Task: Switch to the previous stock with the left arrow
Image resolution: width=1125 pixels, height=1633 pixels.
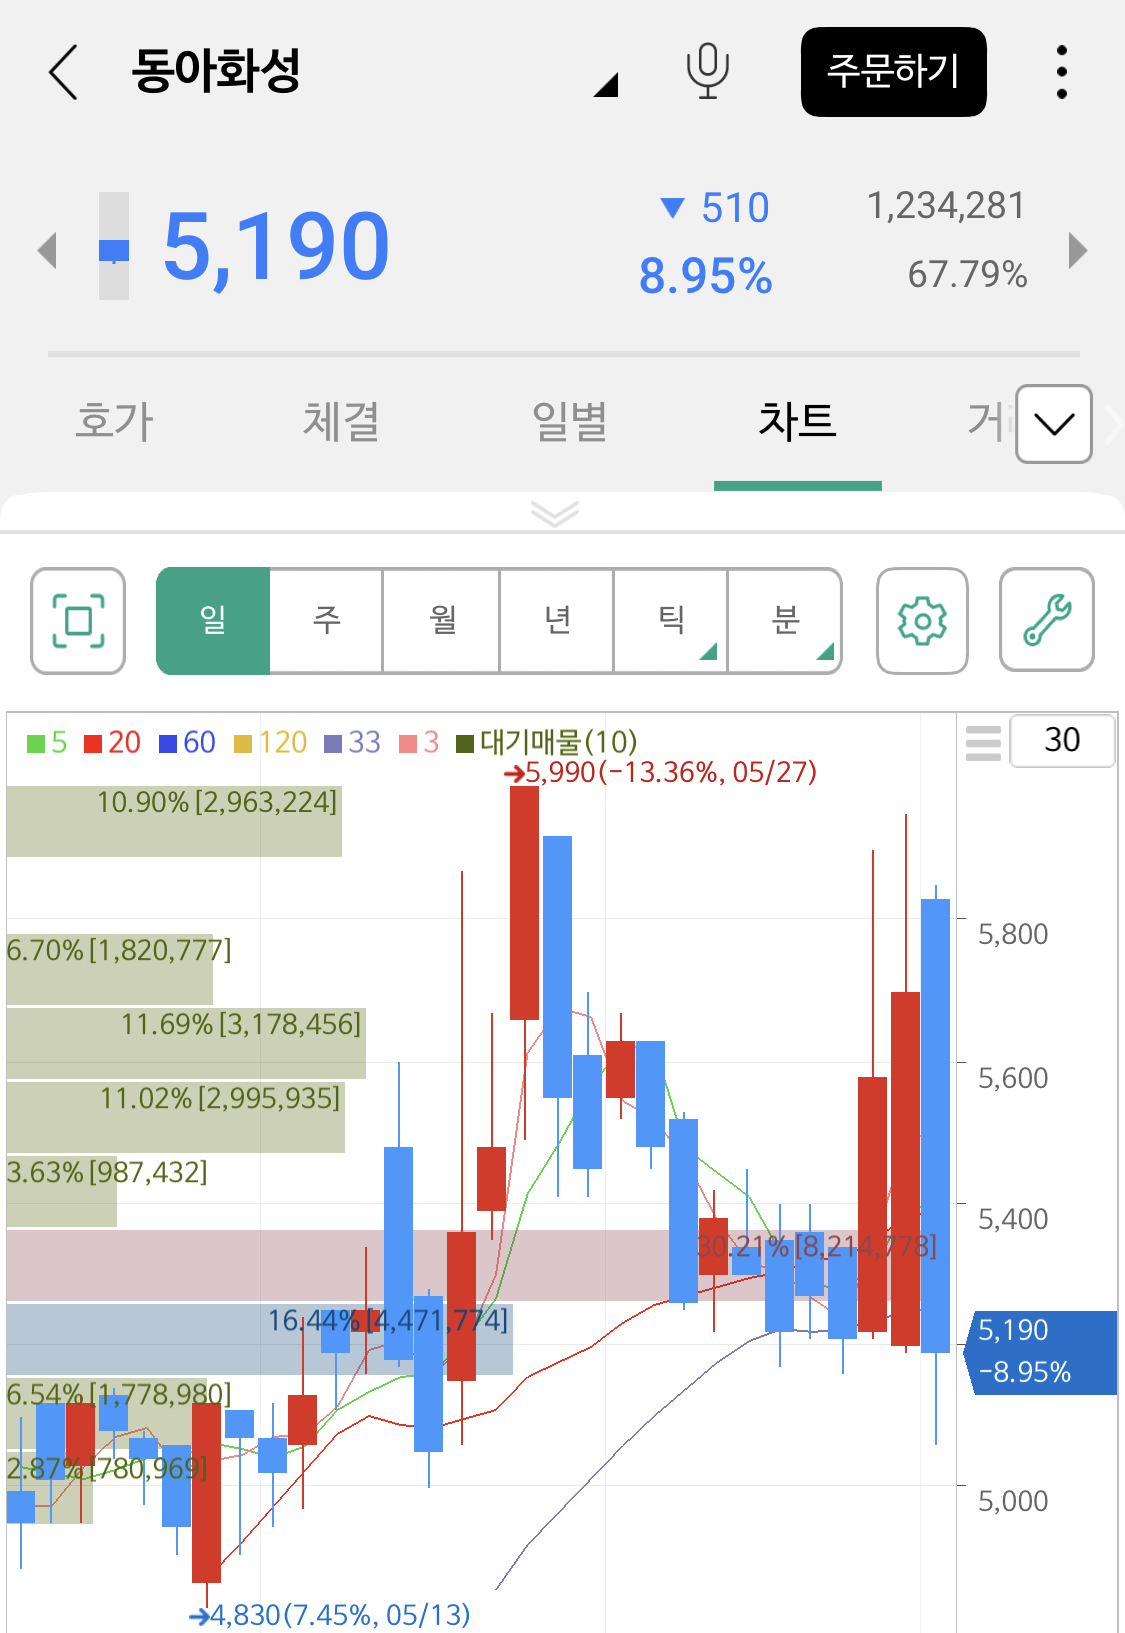Action: click(x=46, y=250)
